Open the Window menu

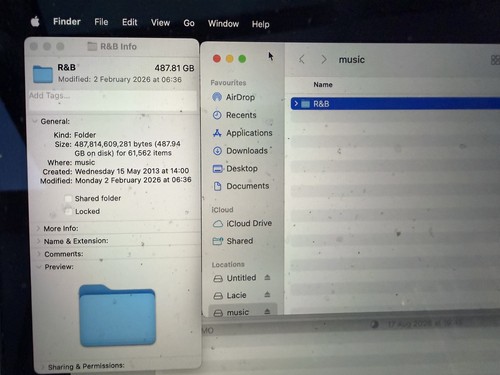(x=223, y=24)
